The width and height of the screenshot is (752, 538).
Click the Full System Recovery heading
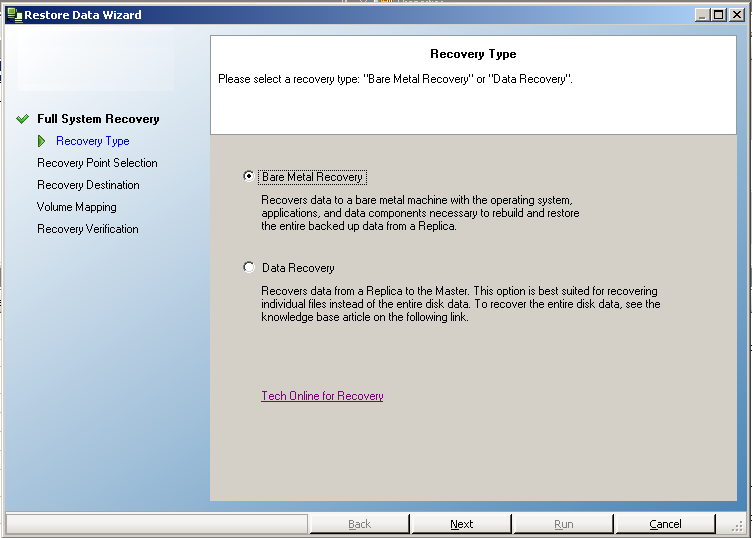[x=98, y=119]
